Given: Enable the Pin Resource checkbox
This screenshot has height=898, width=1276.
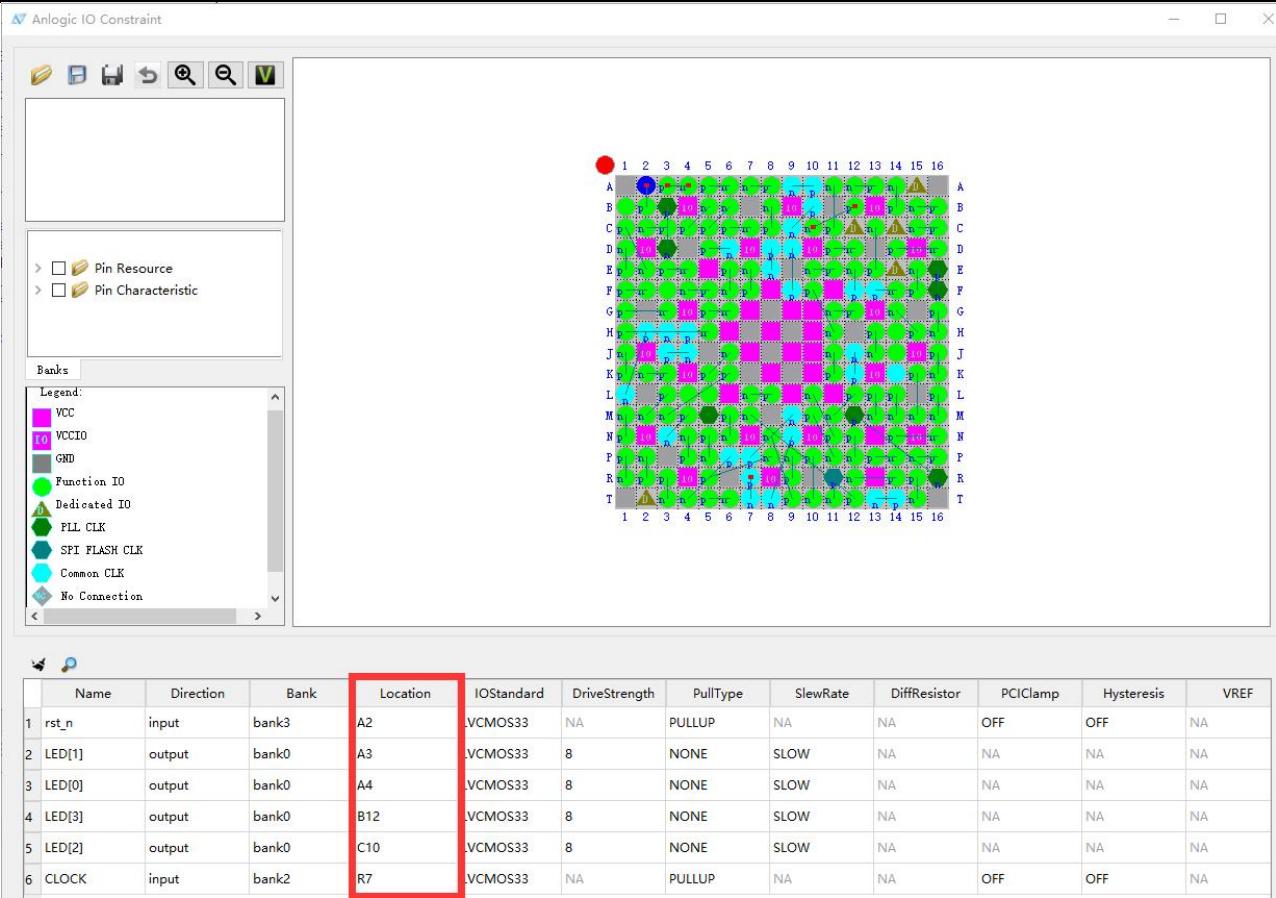Looking at the screenshot, I should pos(59,268).
